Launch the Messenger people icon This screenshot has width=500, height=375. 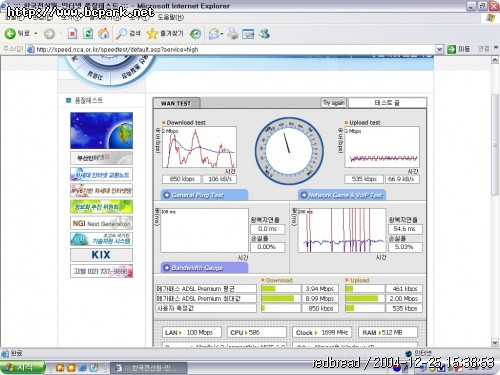pyautogui.click(x=264, y=34)
